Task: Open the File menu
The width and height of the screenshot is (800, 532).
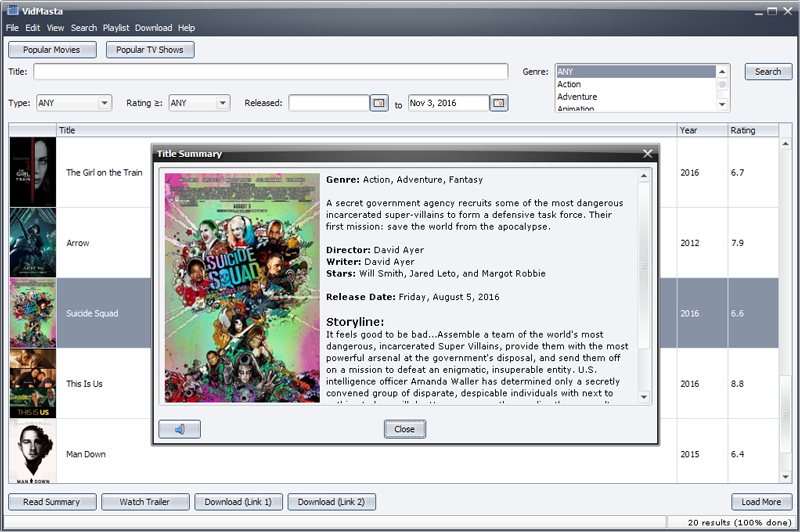Action: pyautogui.click(x=12, y=28)
